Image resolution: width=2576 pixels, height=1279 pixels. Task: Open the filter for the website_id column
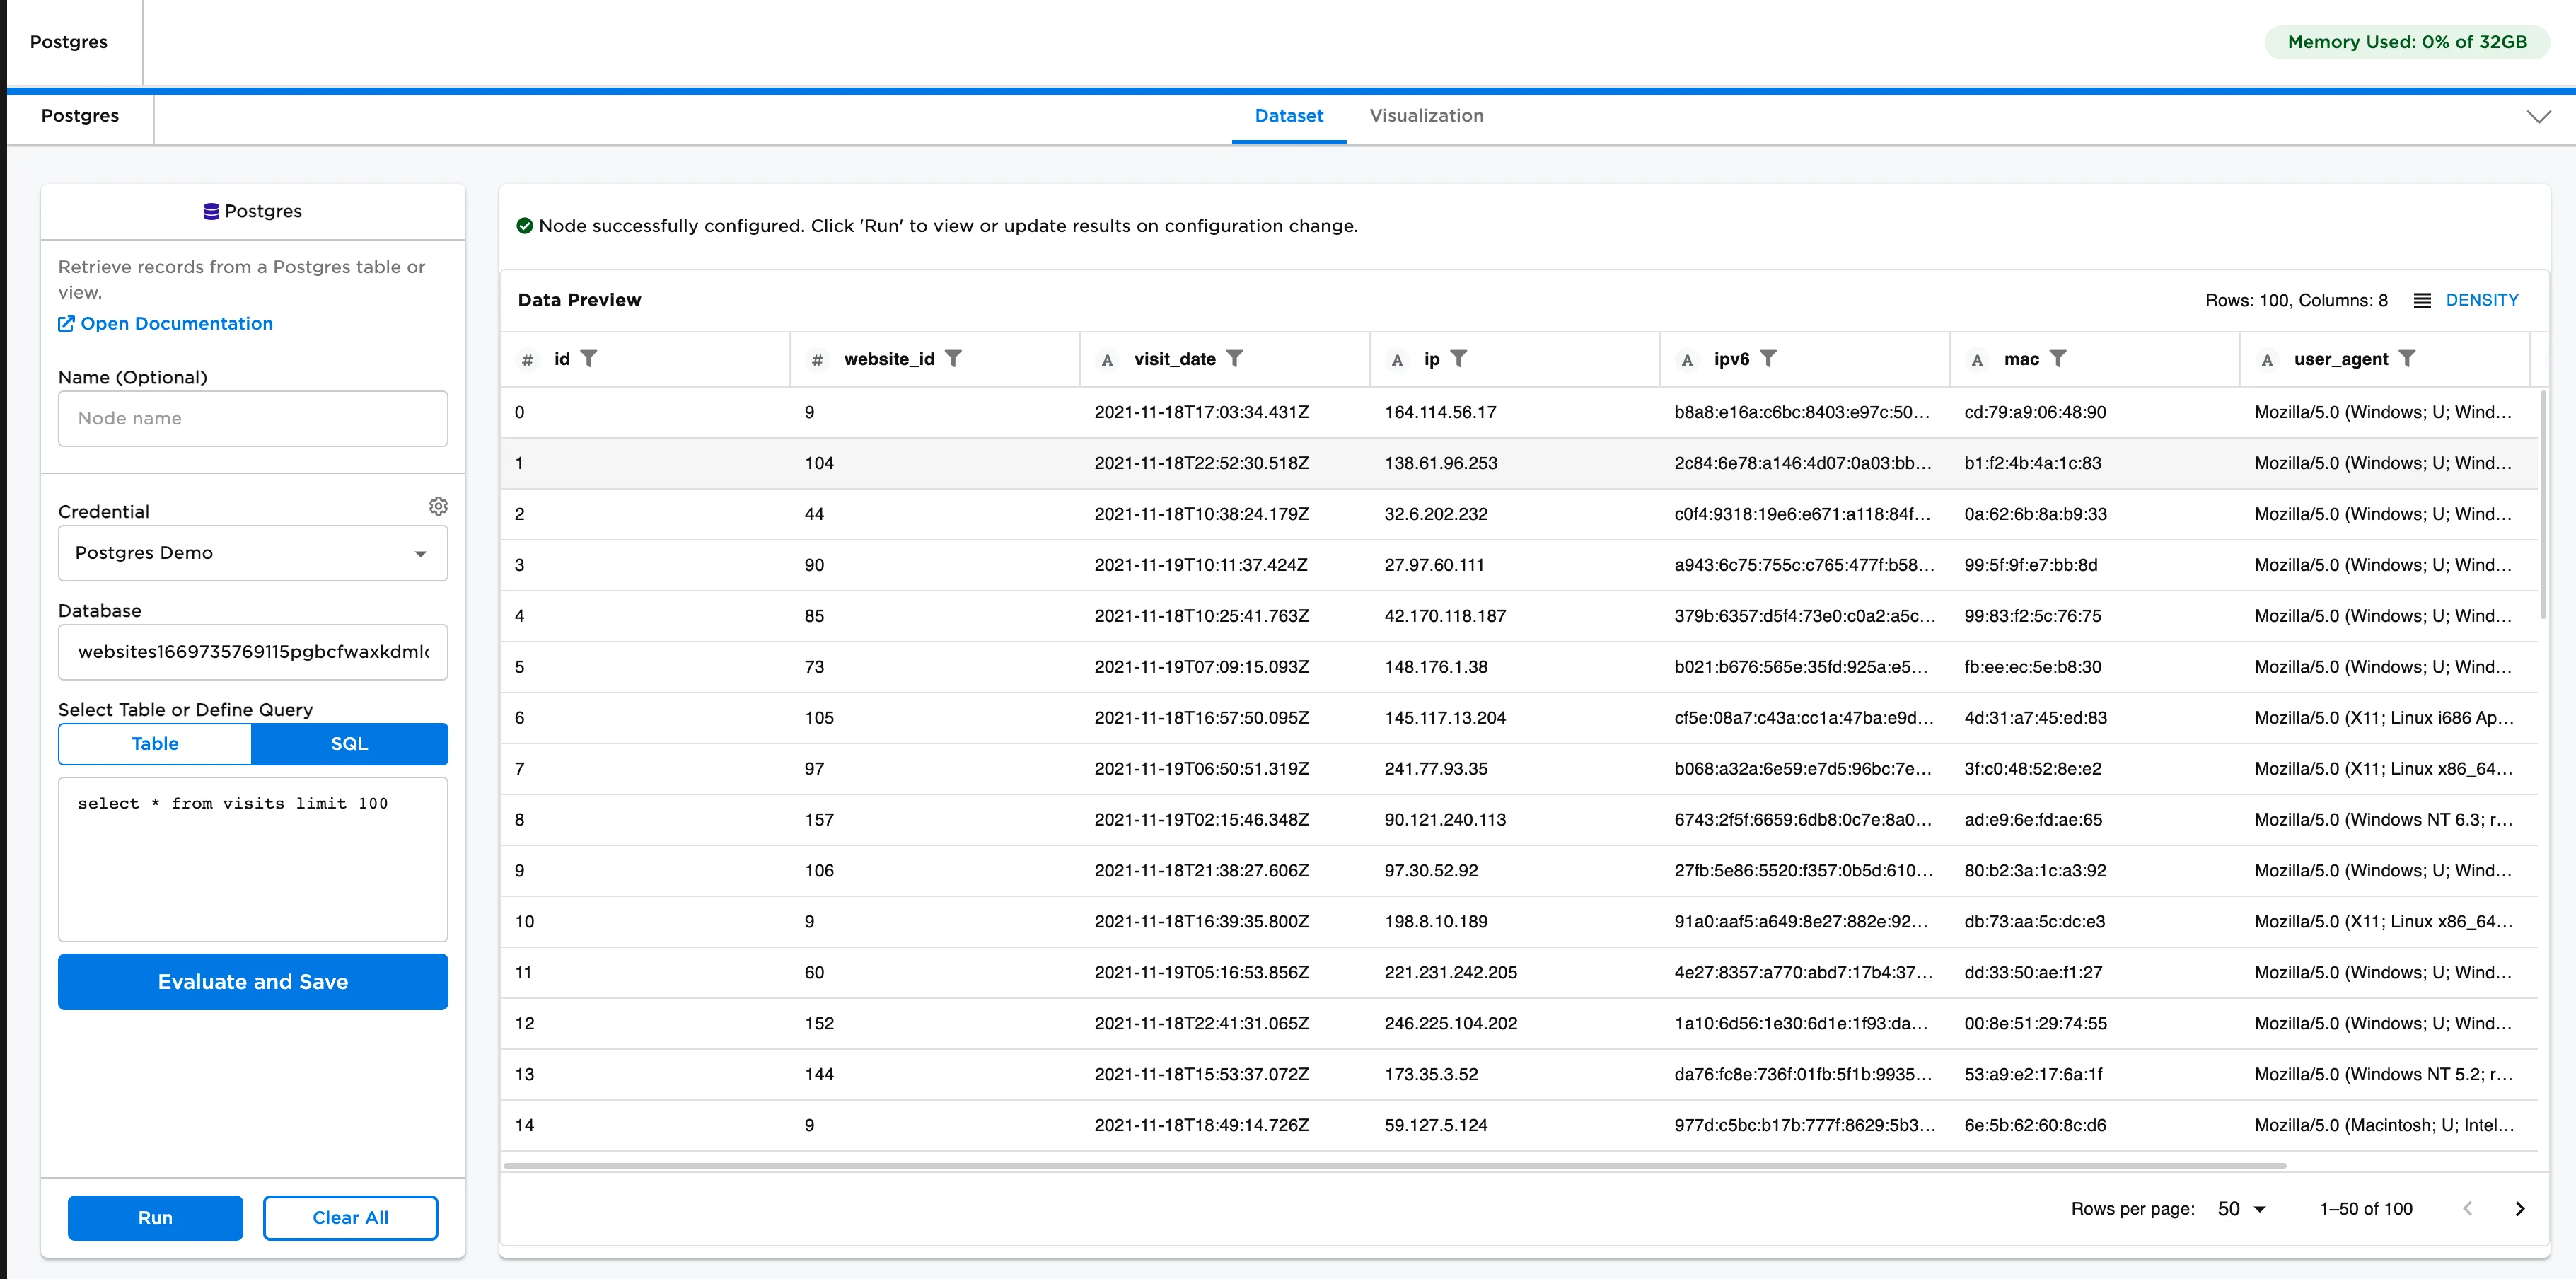(x=956, y=359)
